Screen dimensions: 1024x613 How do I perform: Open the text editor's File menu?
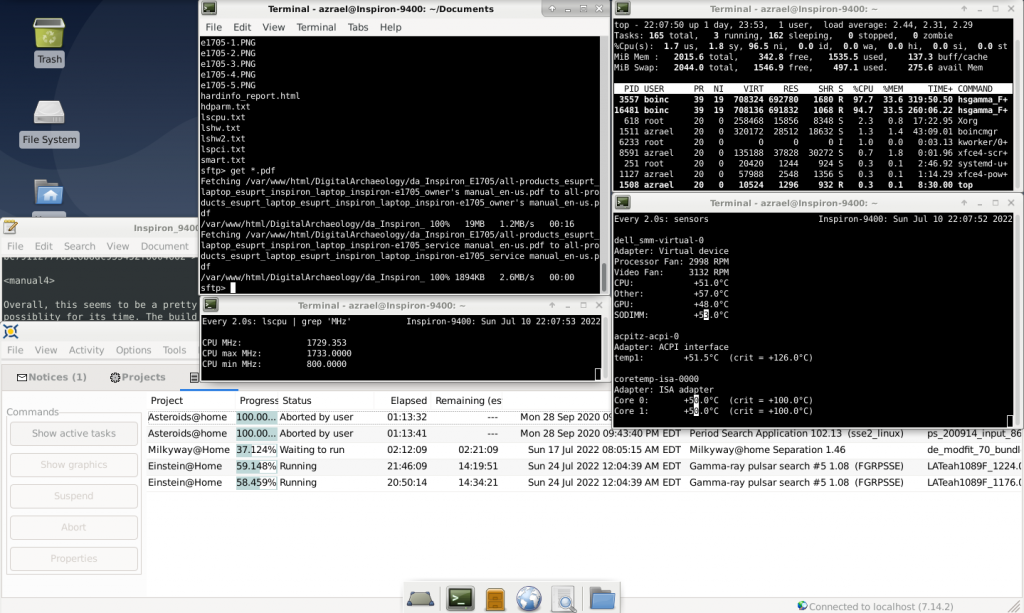coord(15,246)
